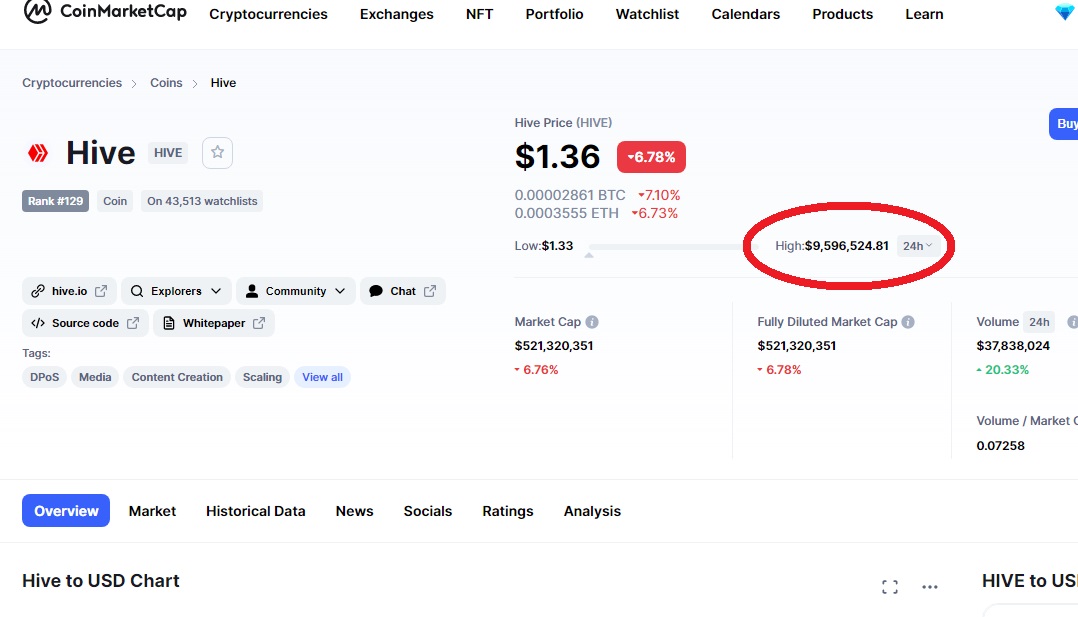Click the red Hive coin logo
The width and height of the screenshot is (1078, 617).
(x=38, y=153)
